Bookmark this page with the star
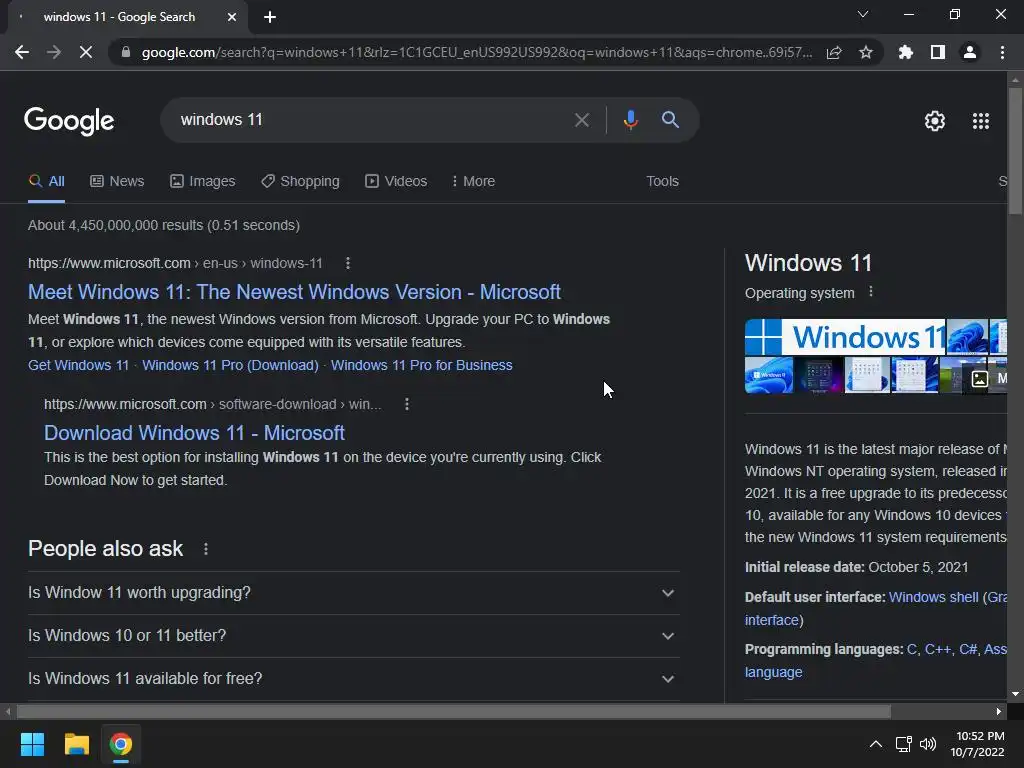 click(866, 52)
